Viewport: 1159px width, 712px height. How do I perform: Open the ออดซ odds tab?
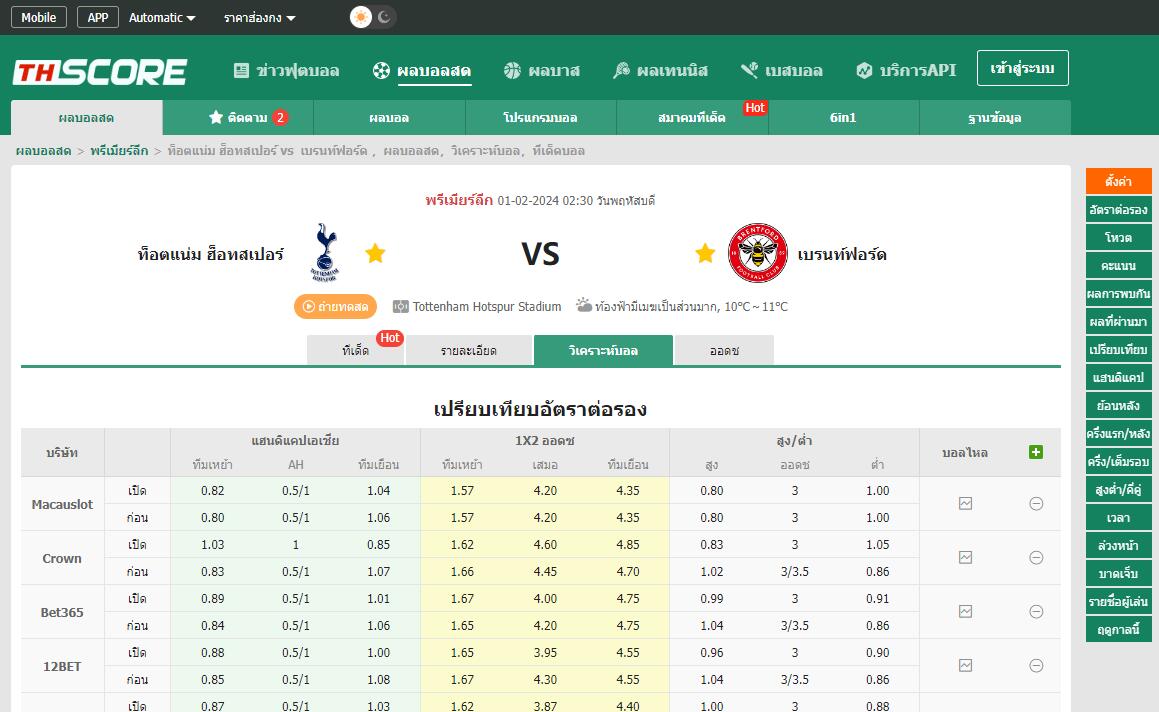[x=724, y=350]
